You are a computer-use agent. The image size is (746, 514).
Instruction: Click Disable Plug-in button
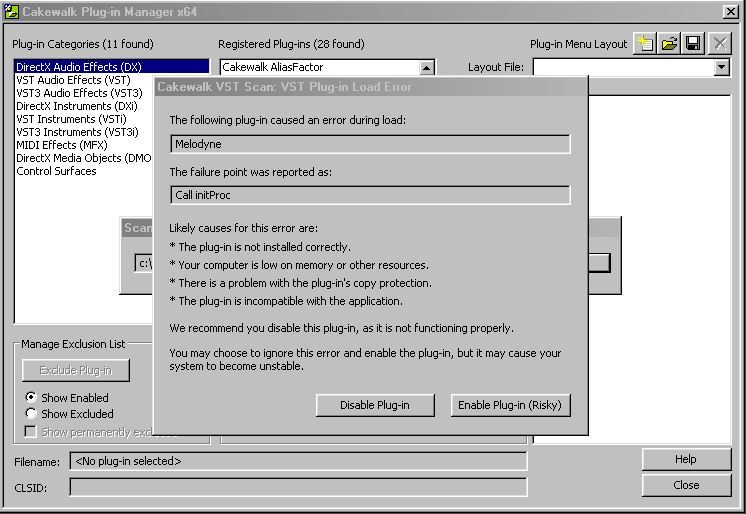(x=375, y=405)
